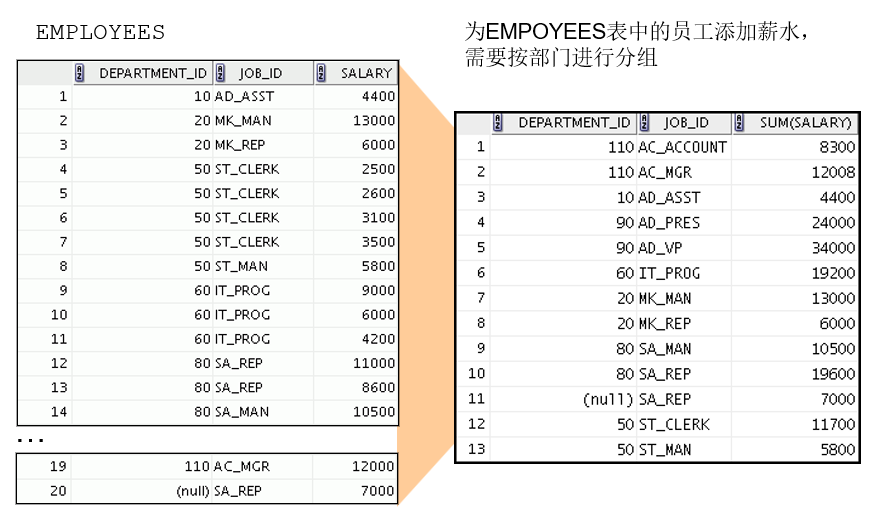Viewport: 869px width, 516px height.
Task: Click sum value 19200 in result table
Action: coord(833,273)
